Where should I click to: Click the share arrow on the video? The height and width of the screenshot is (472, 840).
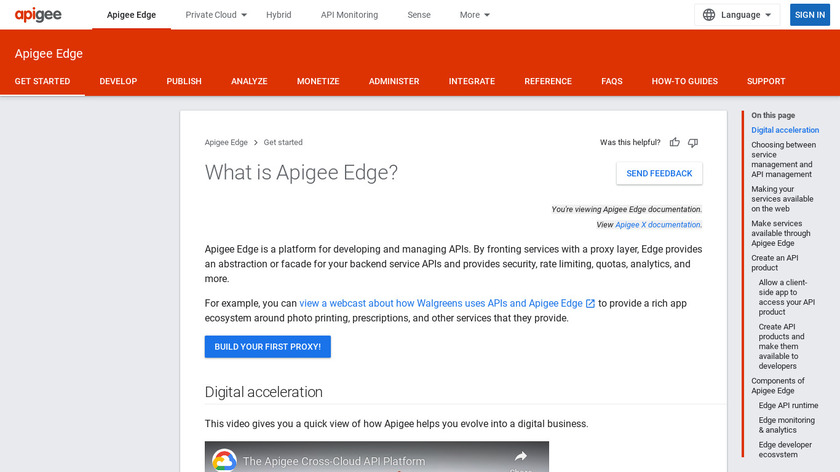pyautogui.click(x=520, y=456)
